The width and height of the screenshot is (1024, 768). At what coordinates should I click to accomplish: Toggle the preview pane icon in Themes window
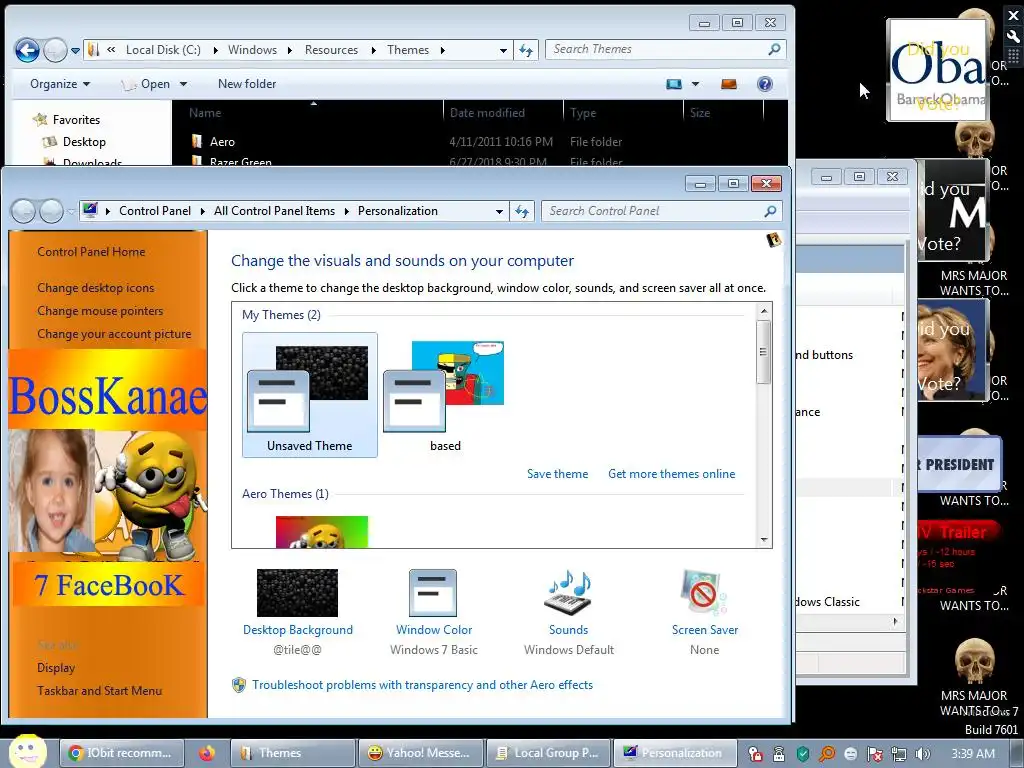pos(729,84)
